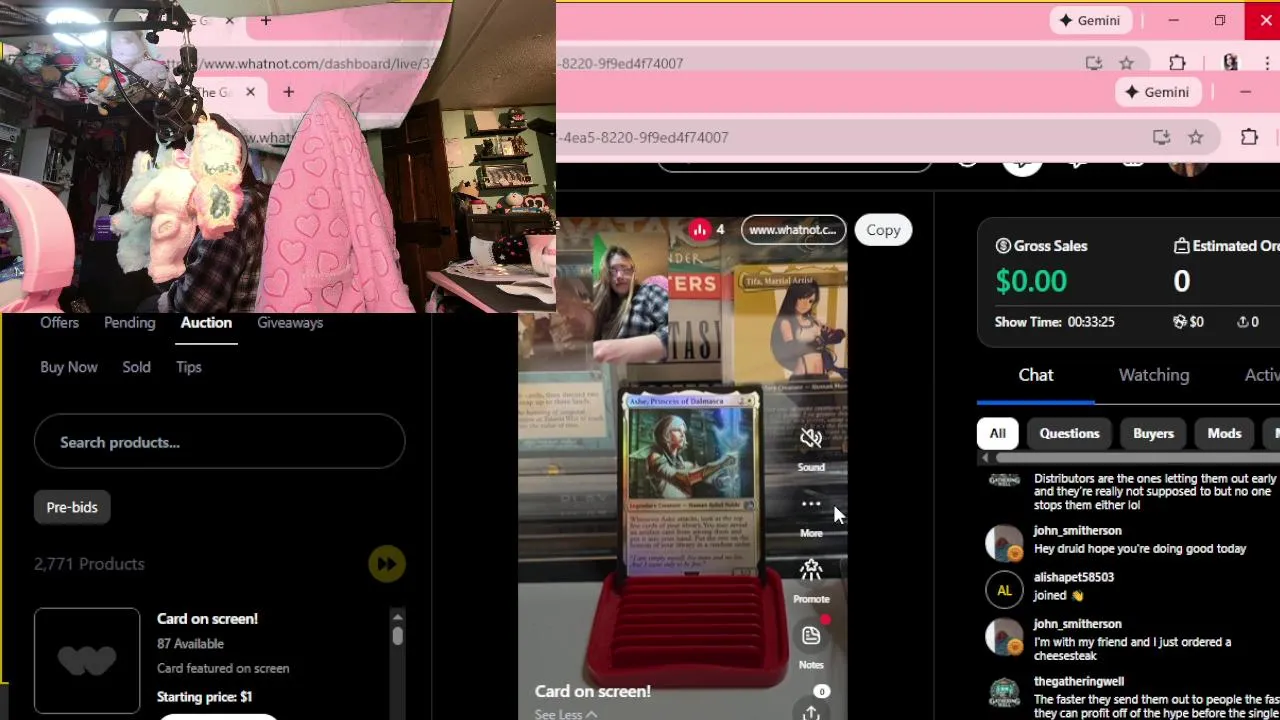Bookmark page with star in back window
Viewport: 1280px width, 720px height.
(x=1127, y=63)
